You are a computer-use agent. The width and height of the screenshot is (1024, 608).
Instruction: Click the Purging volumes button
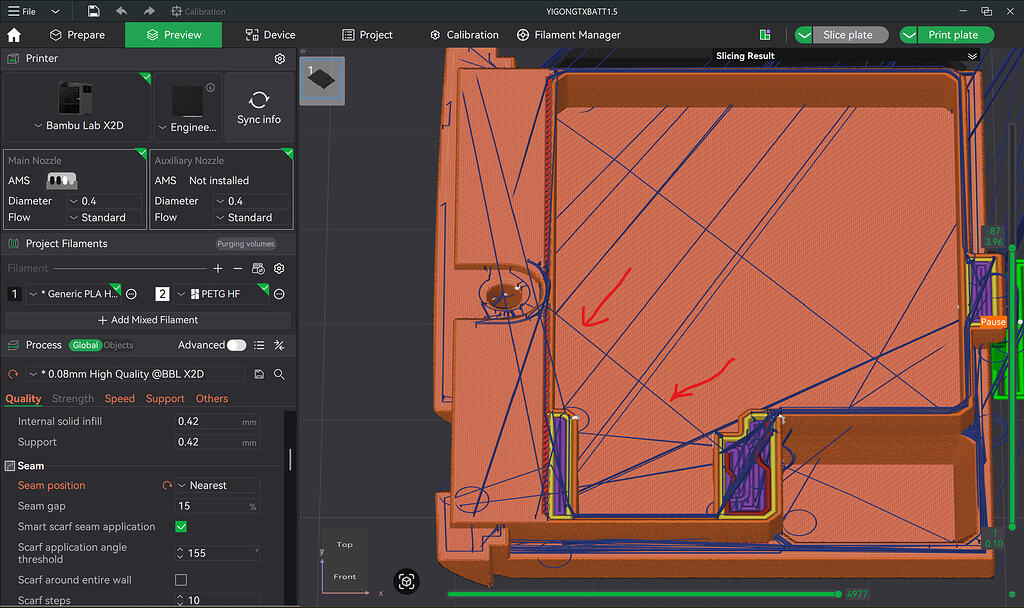click(x=246, y=244)
